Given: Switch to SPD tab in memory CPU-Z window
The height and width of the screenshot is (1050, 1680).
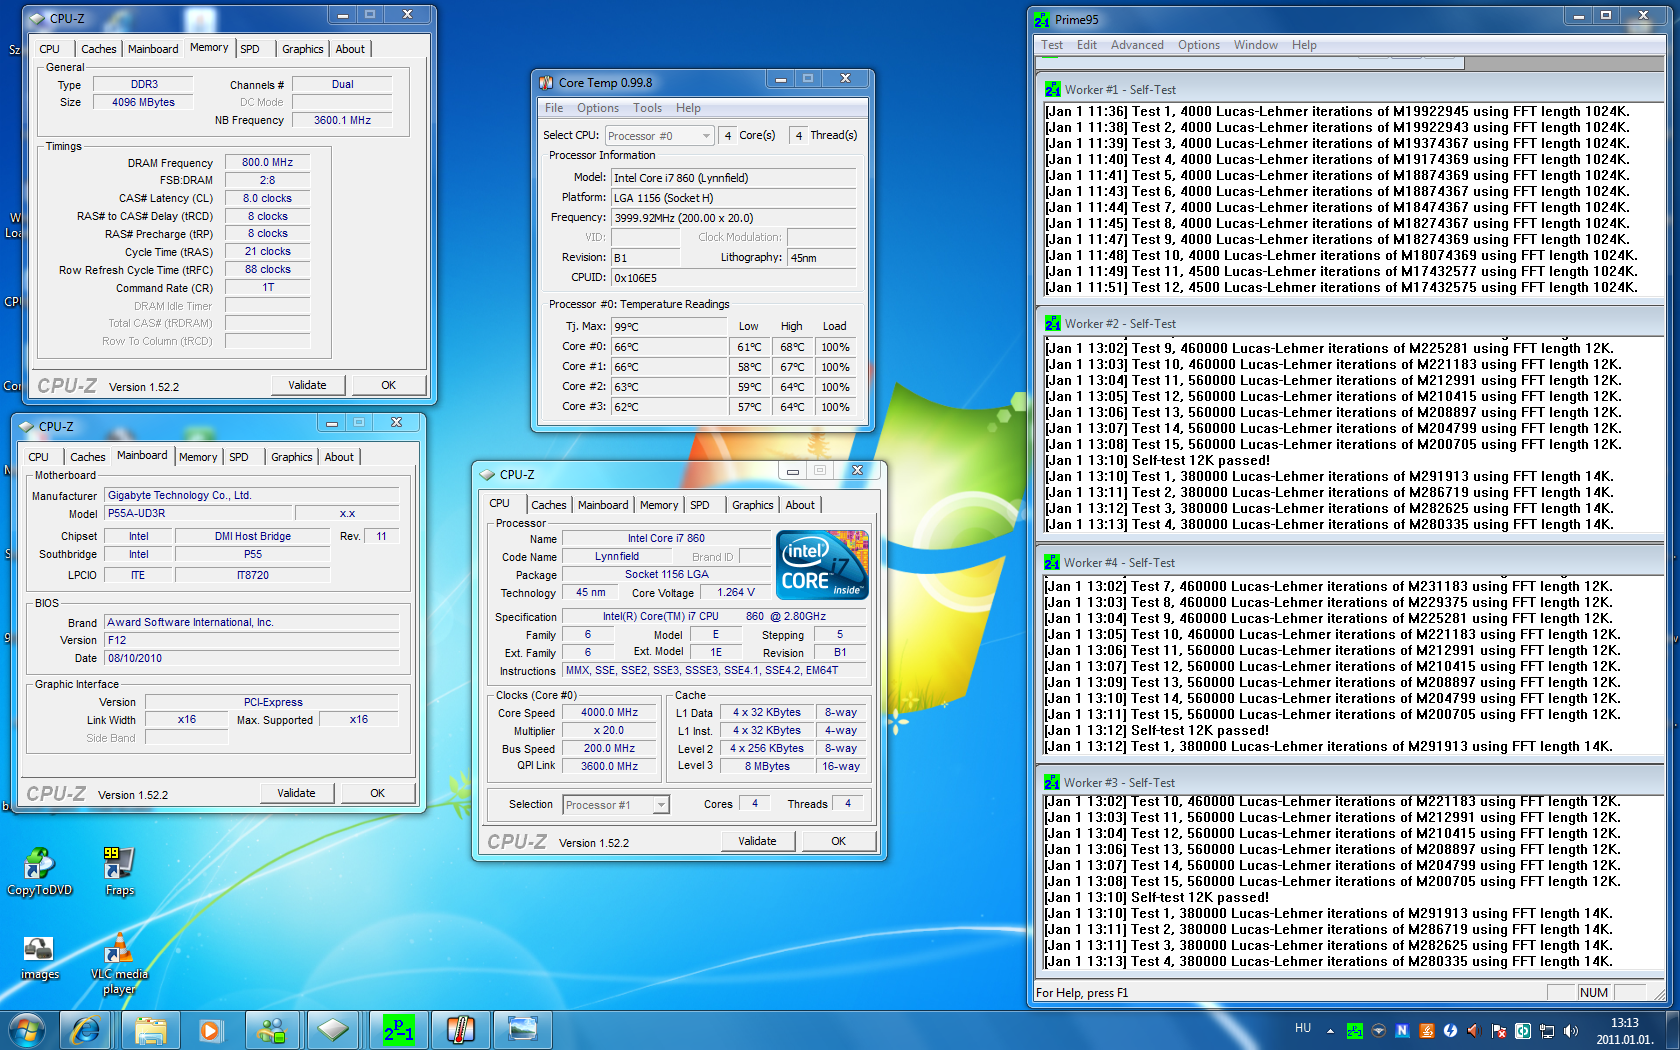Looking at the screenshot, I should coord(250,49).
